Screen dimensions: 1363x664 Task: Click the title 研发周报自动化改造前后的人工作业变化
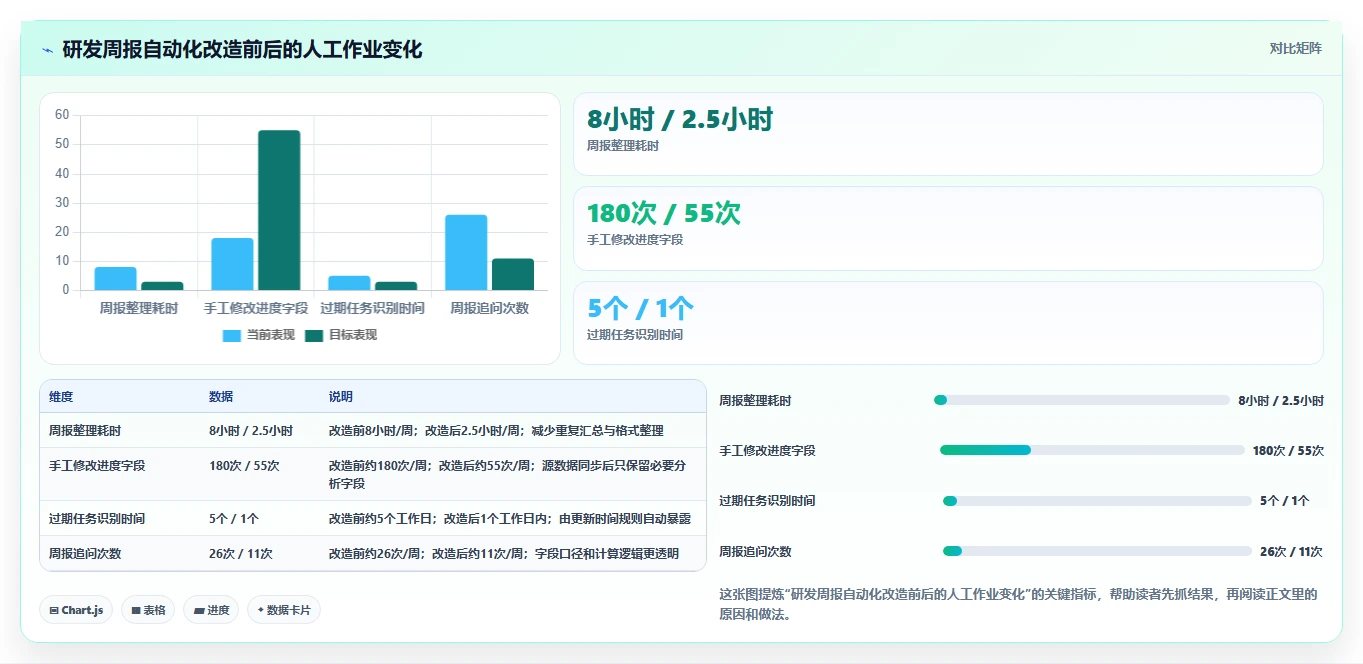coord(242,49)
